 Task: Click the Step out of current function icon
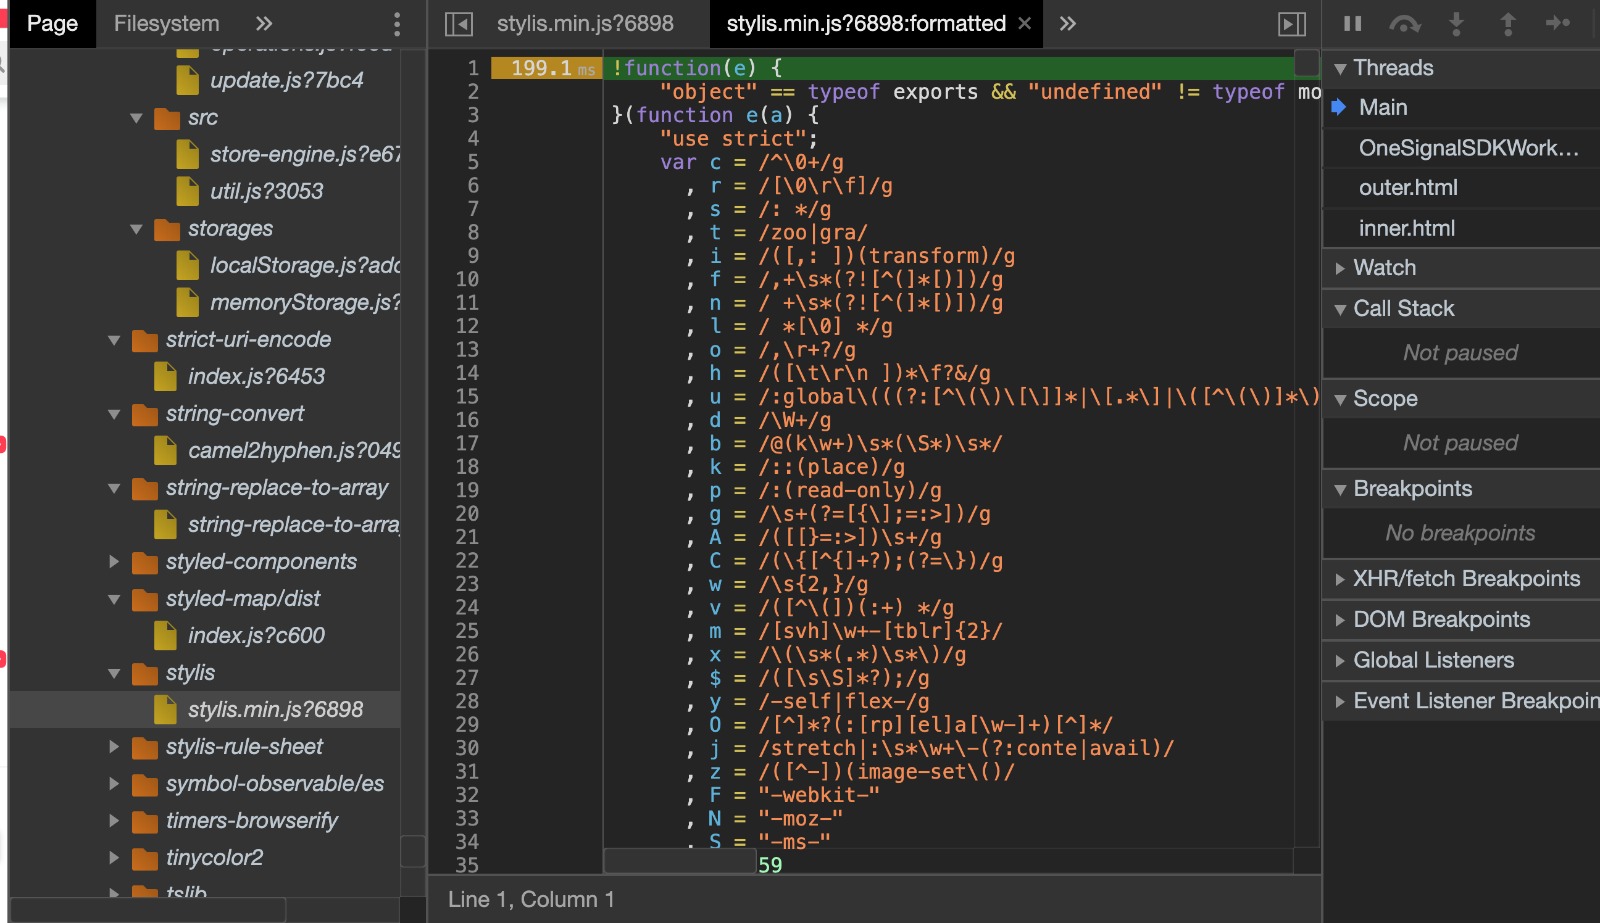click(x=1508, y=24)
